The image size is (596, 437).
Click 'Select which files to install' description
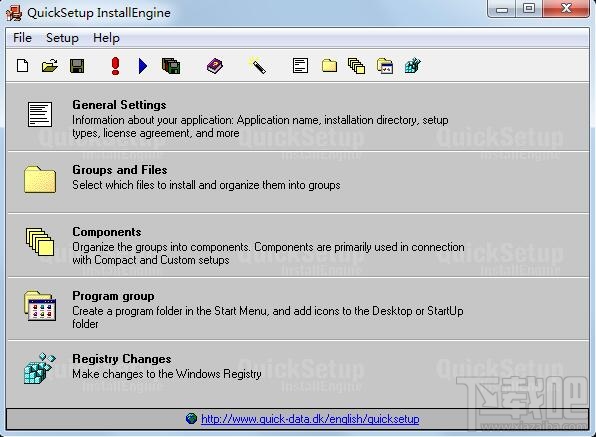[206, 185]
